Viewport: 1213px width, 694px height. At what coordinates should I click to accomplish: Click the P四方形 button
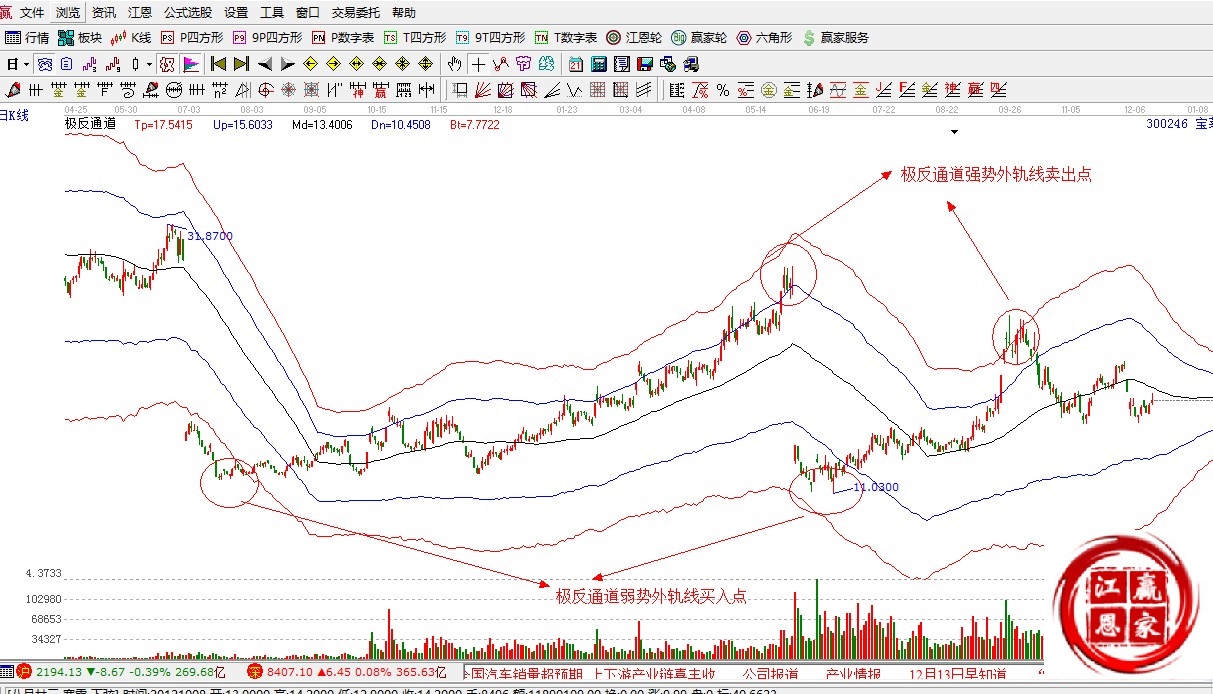[192, 38]
